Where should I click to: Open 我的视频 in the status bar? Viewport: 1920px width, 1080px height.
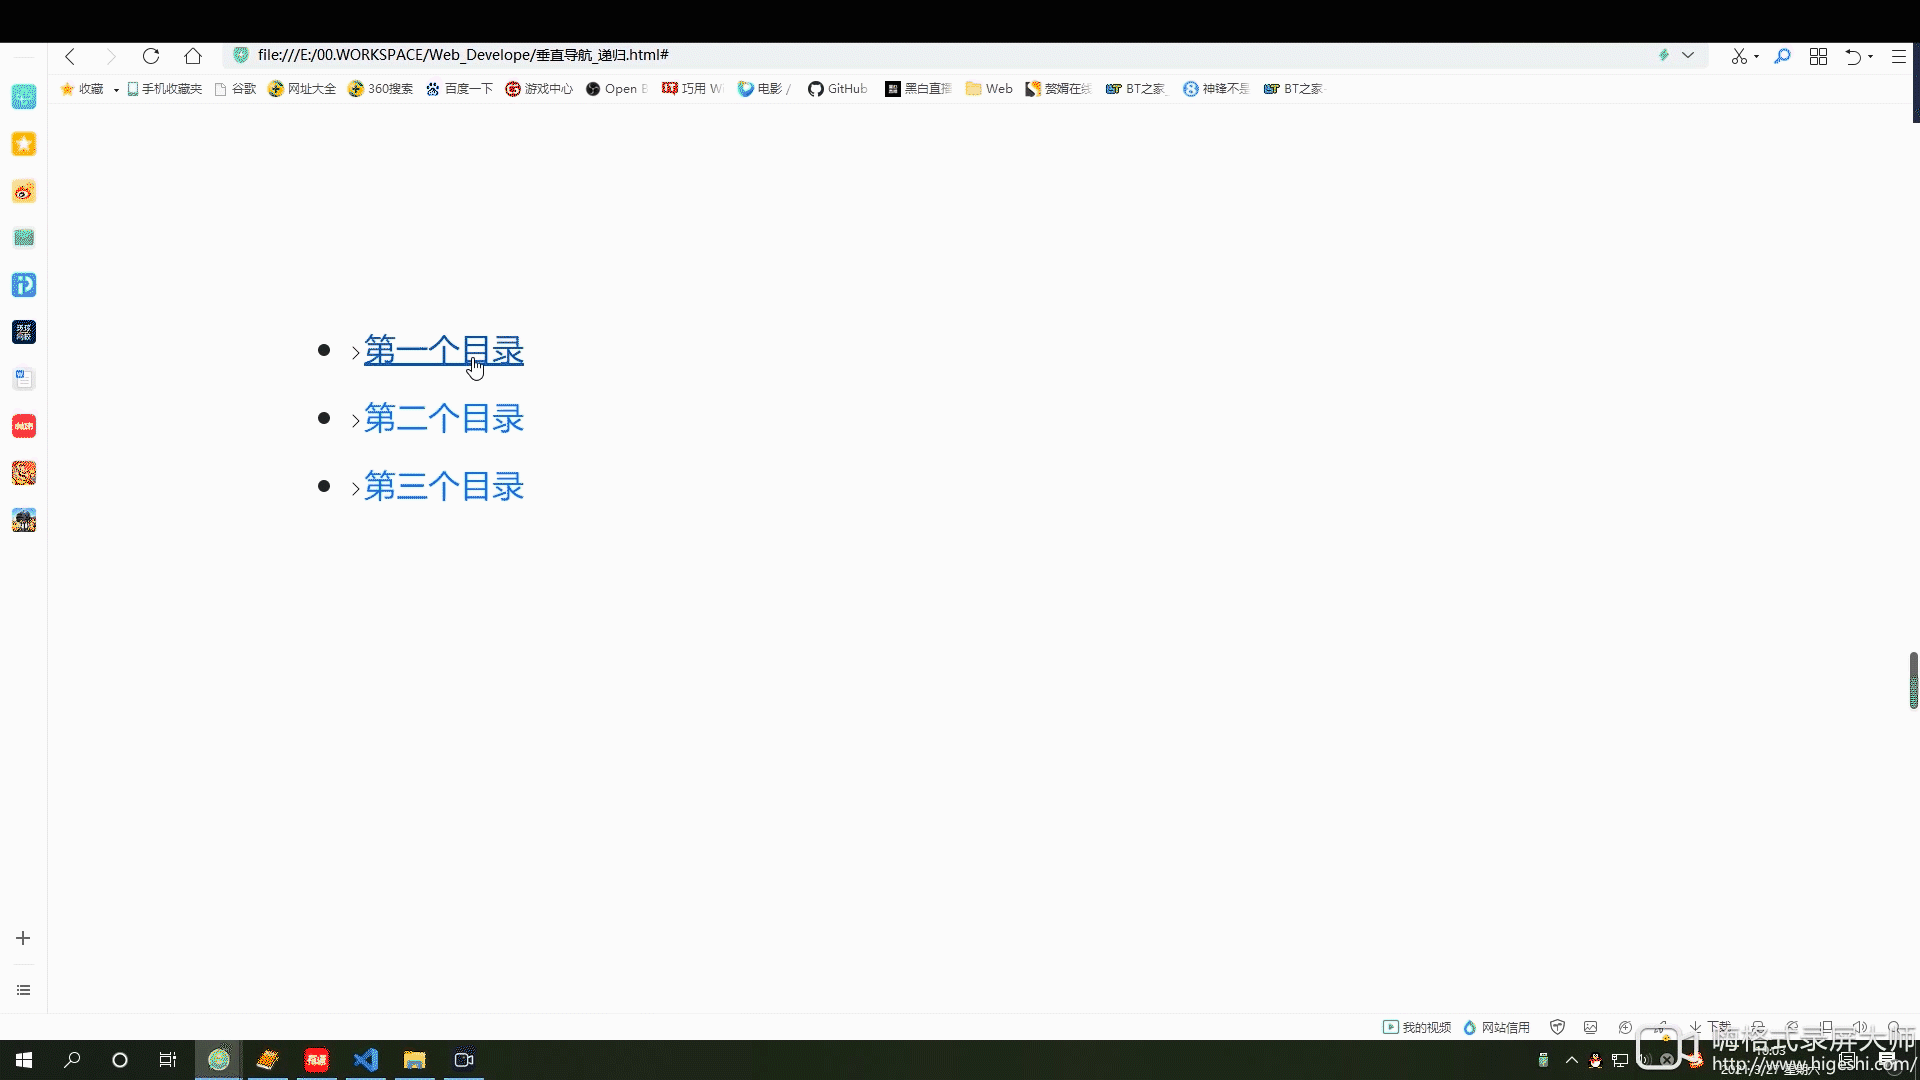[x=1416, y=1027]
